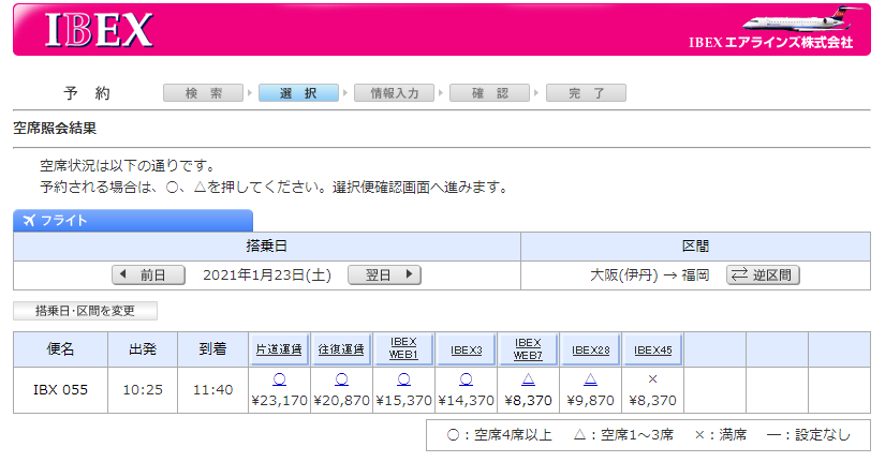Click price ¥8,370 under IBEX45
Viewport: 885px width, 462px height.
(652, 401)
